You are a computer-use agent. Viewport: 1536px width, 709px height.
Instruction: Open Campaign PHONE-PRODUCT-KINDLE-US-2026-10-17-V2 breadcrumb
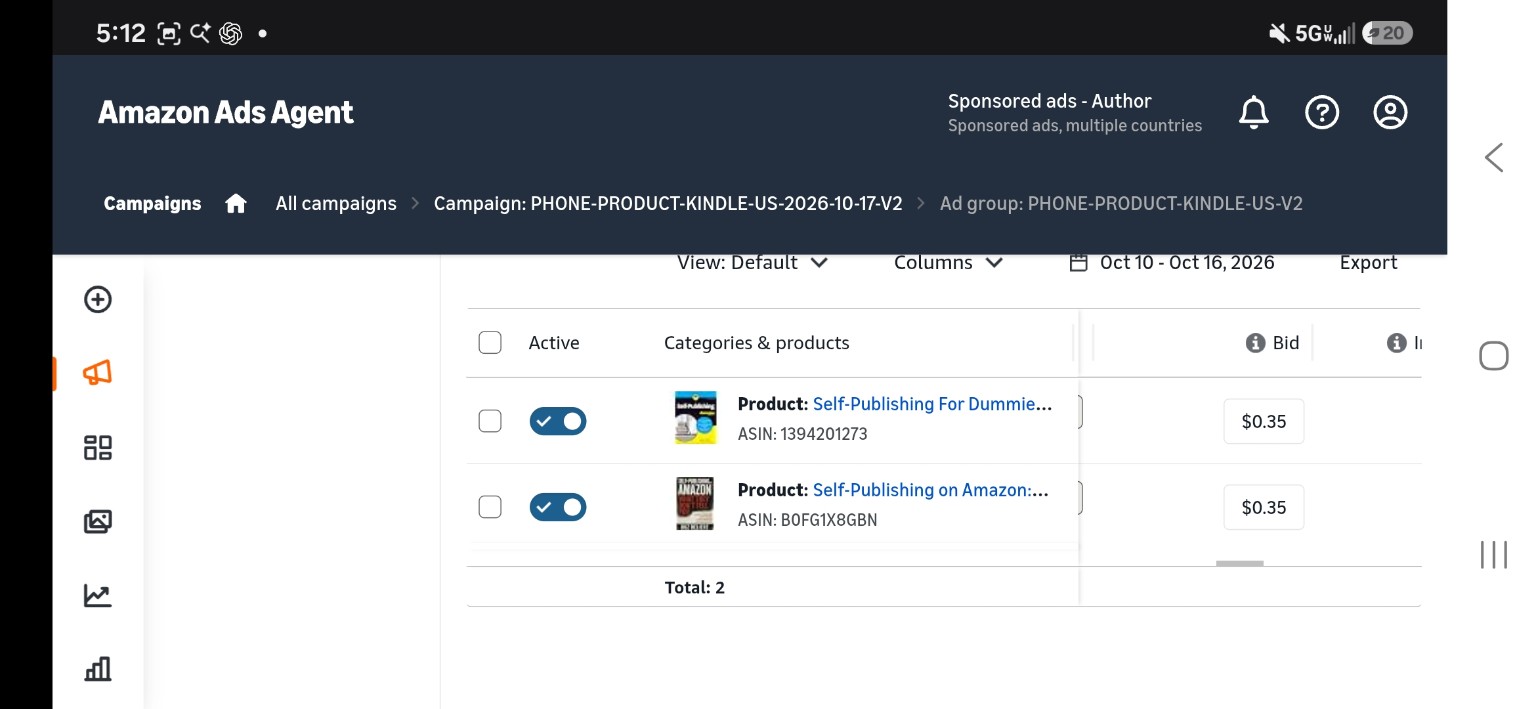click(668, 203)
